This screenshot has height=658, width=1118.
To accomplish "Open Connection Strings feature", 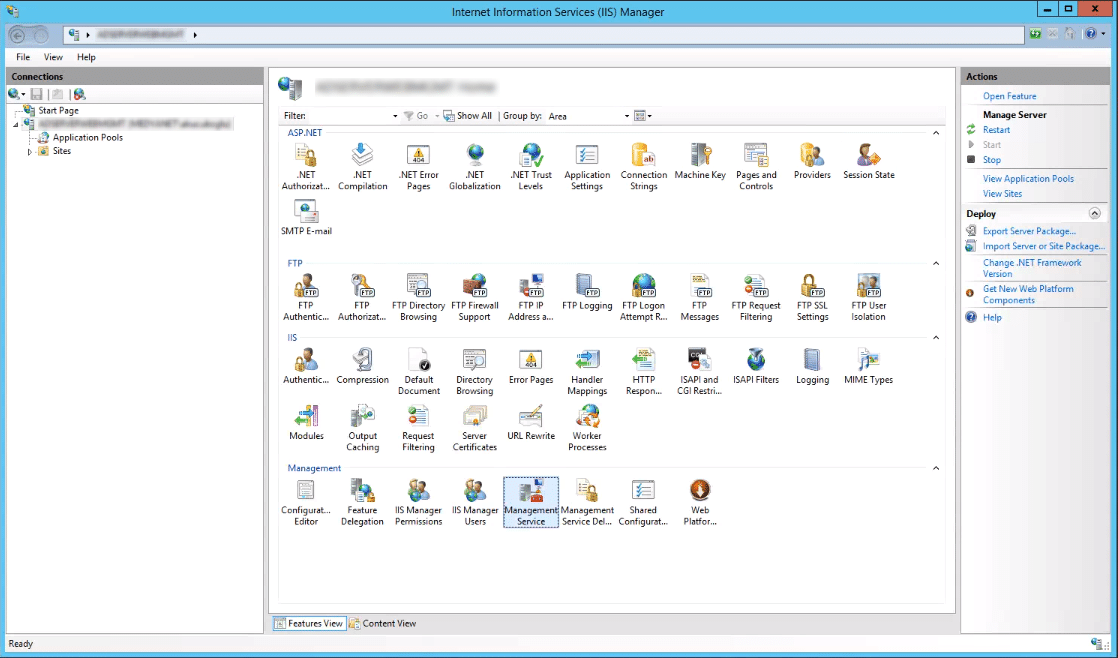I will point(643,167).
